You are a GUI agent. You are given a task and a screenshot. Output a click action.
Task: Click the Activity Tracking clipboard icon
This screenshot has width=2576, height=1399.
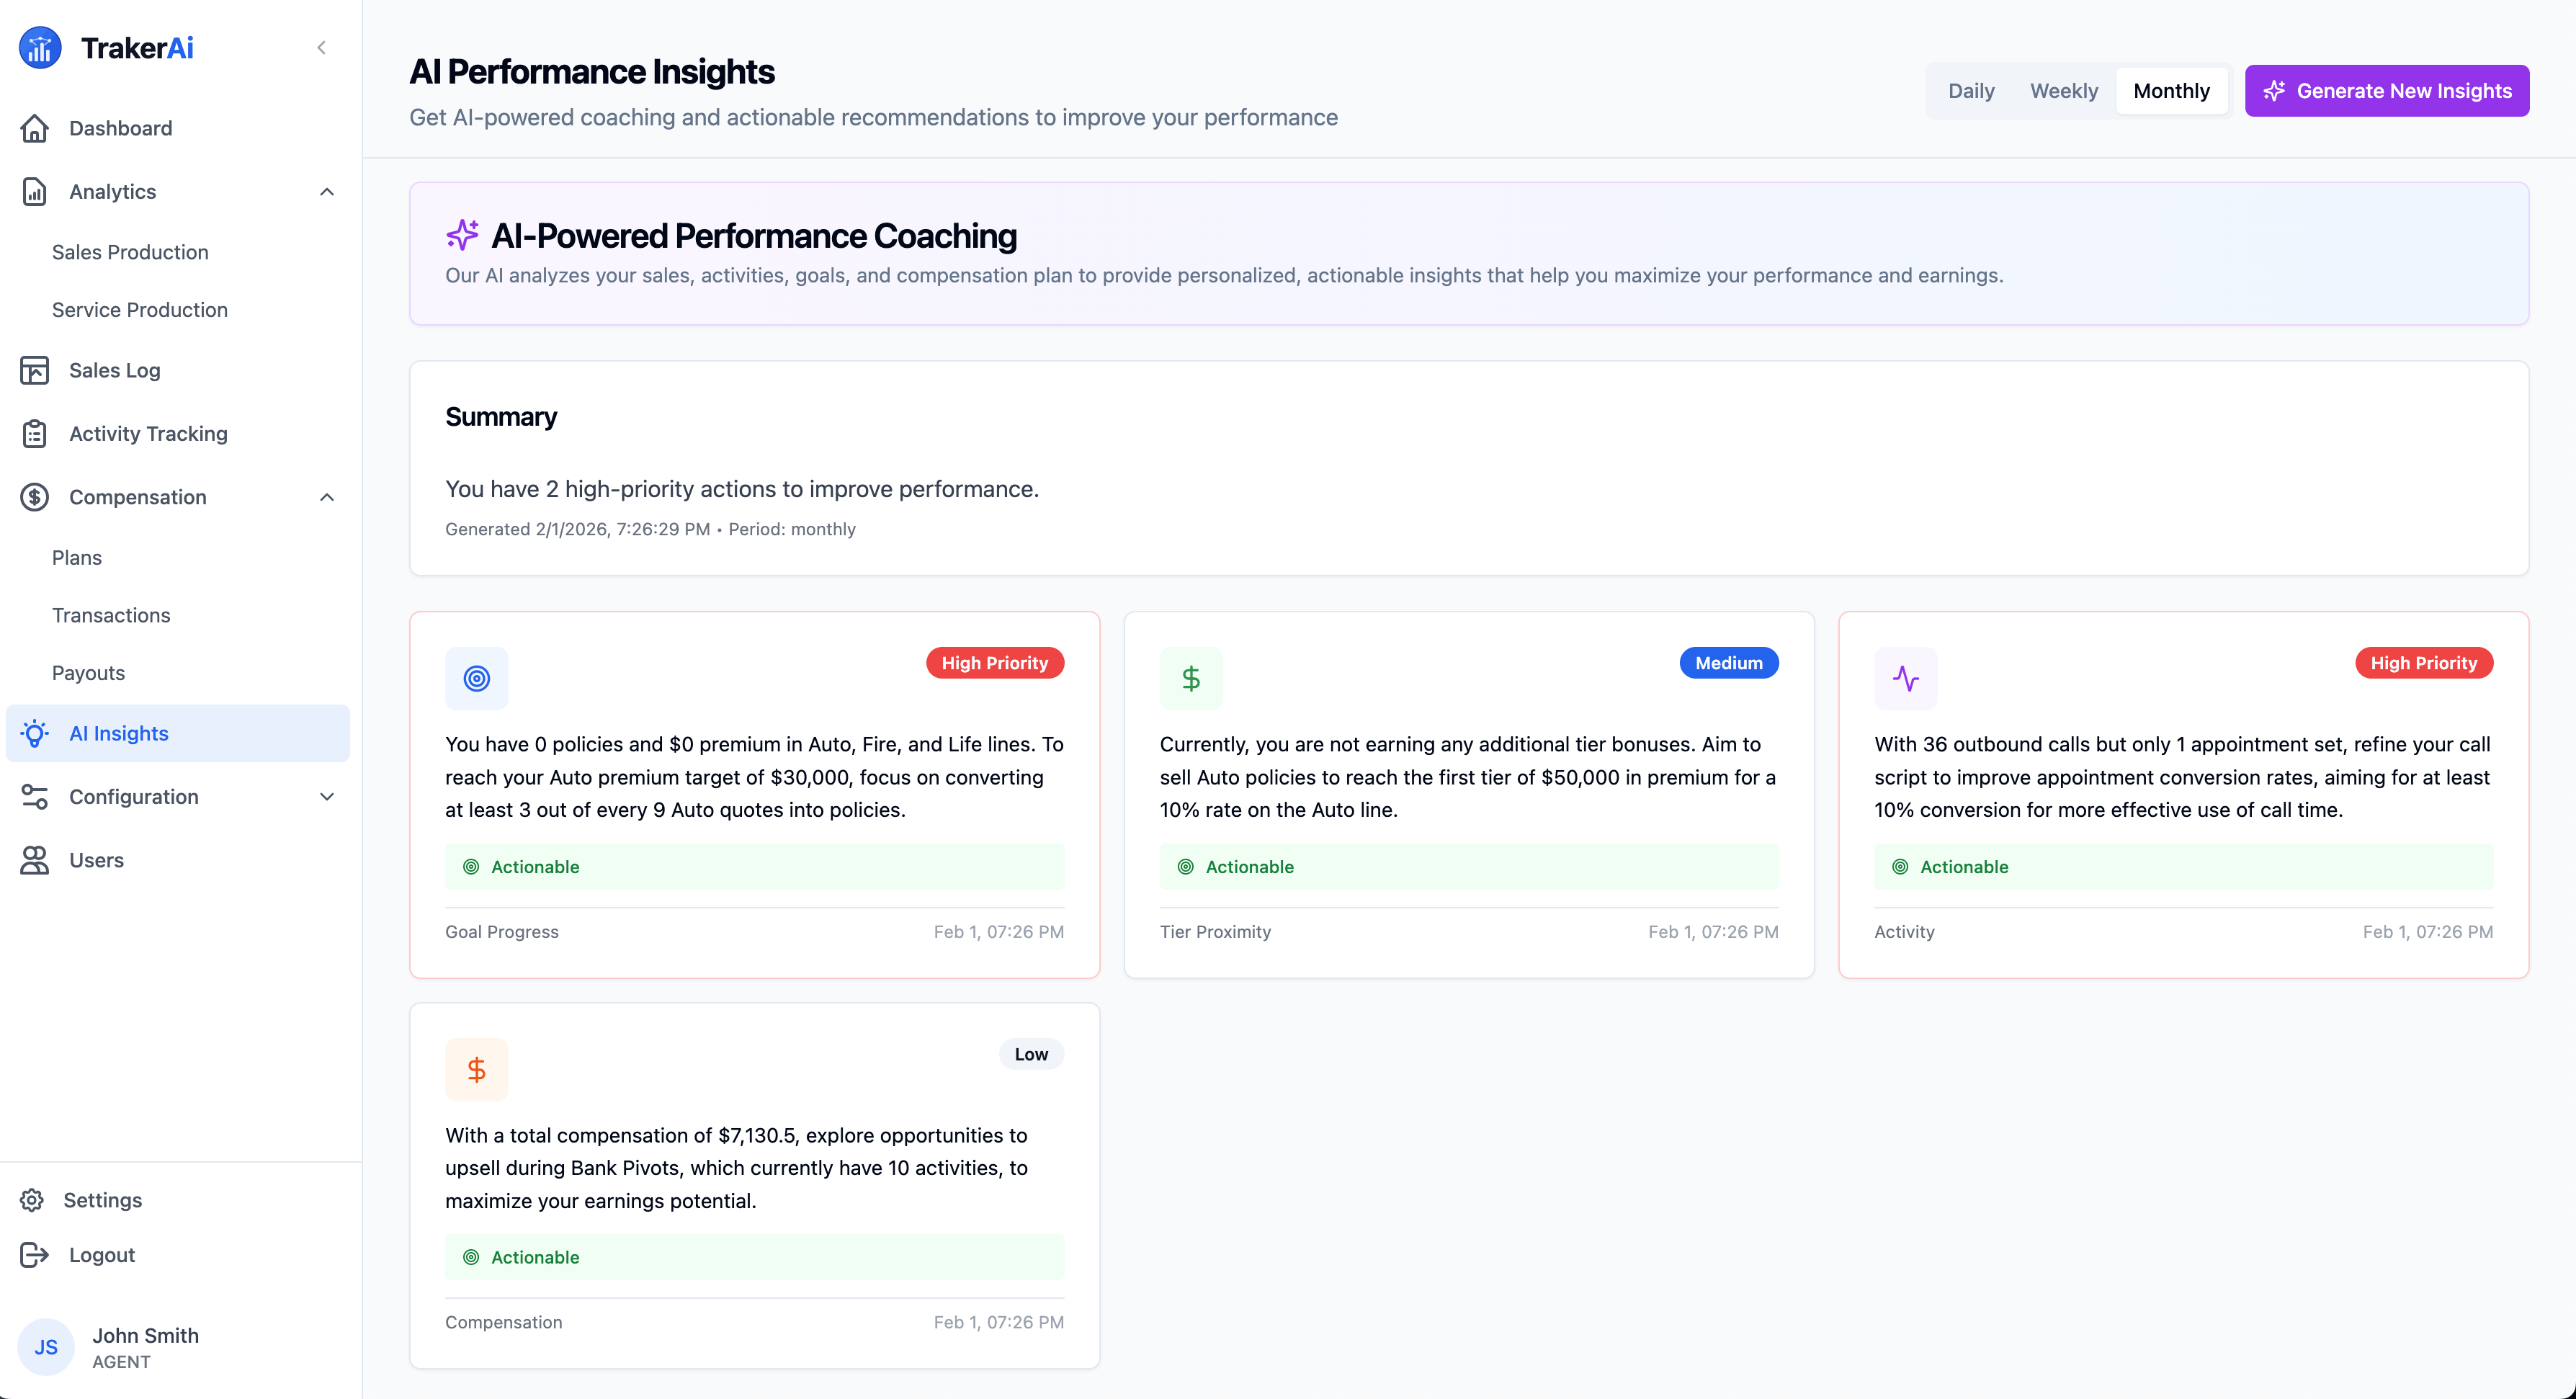click(35, 434)
